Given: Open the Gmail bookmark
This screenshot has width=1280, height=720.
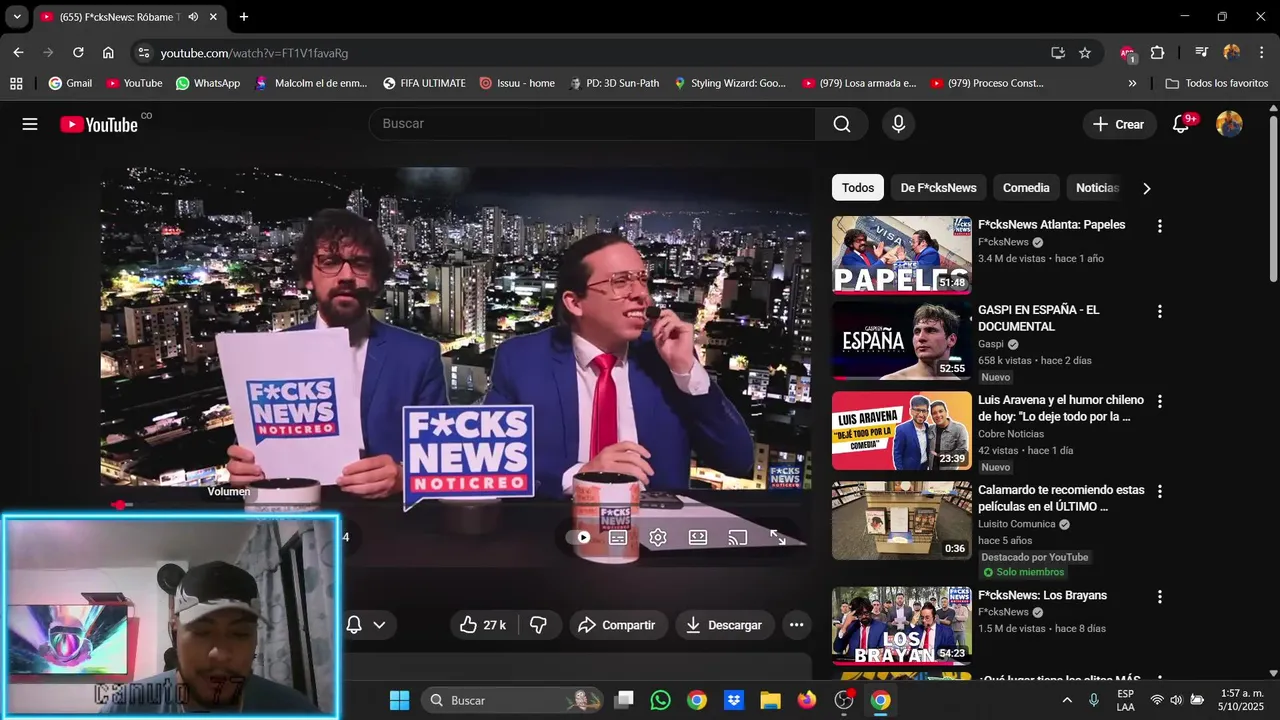Looking at the screenshot, I should point(70,83).
